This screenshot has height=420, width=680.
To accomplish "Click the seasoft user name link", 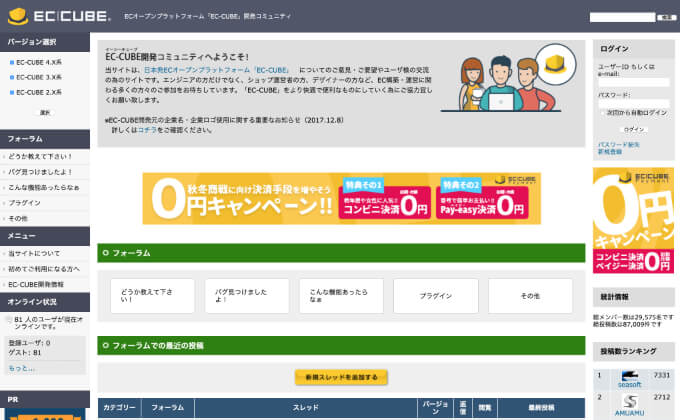I will point(629,385).
